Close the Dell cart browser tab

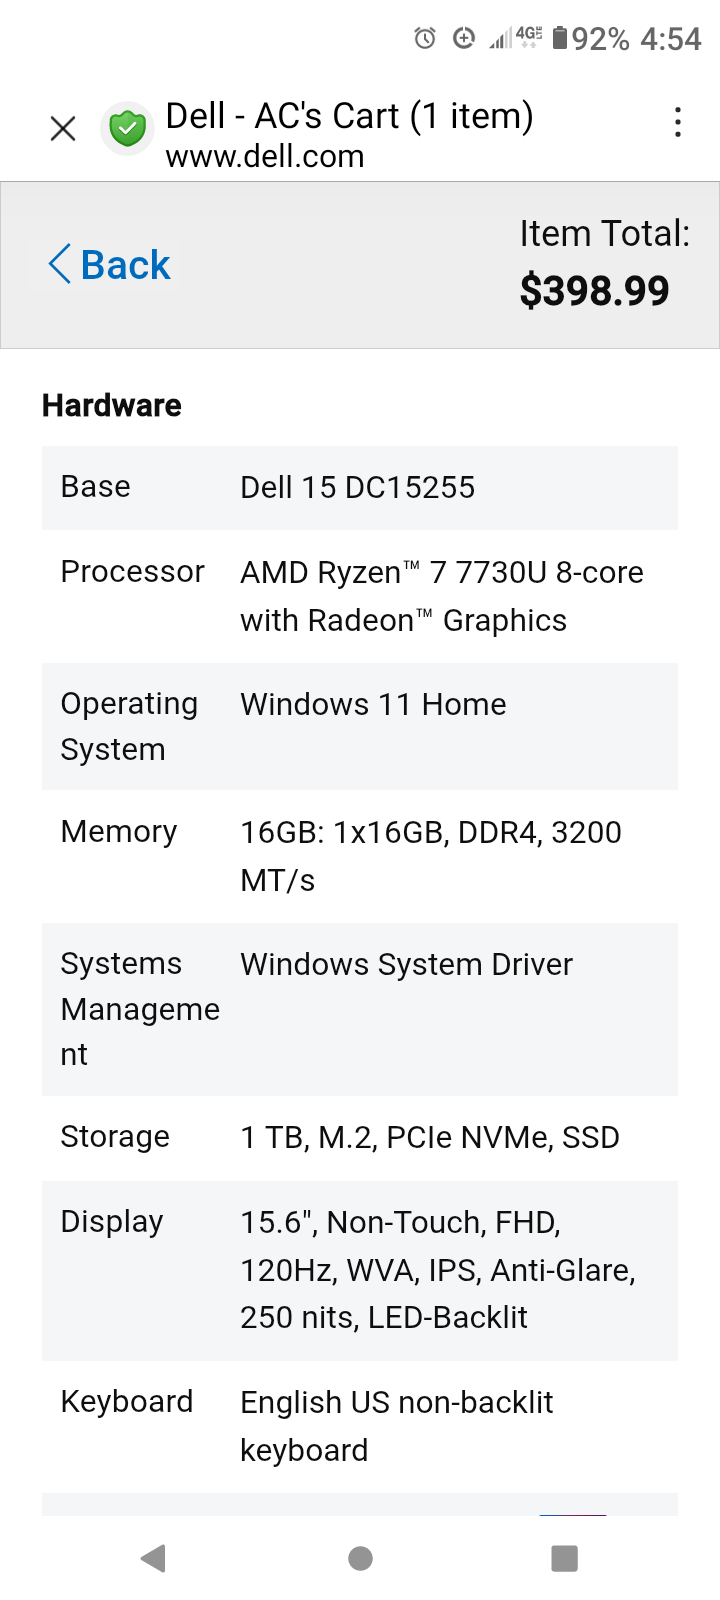click(63, 128)
